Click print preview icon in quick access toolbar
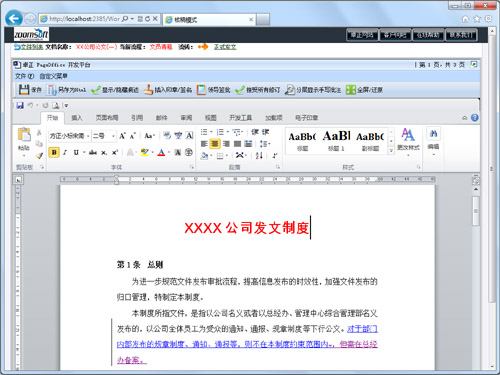The height and width of the screenshot is (375, 500). click(56, 106)
